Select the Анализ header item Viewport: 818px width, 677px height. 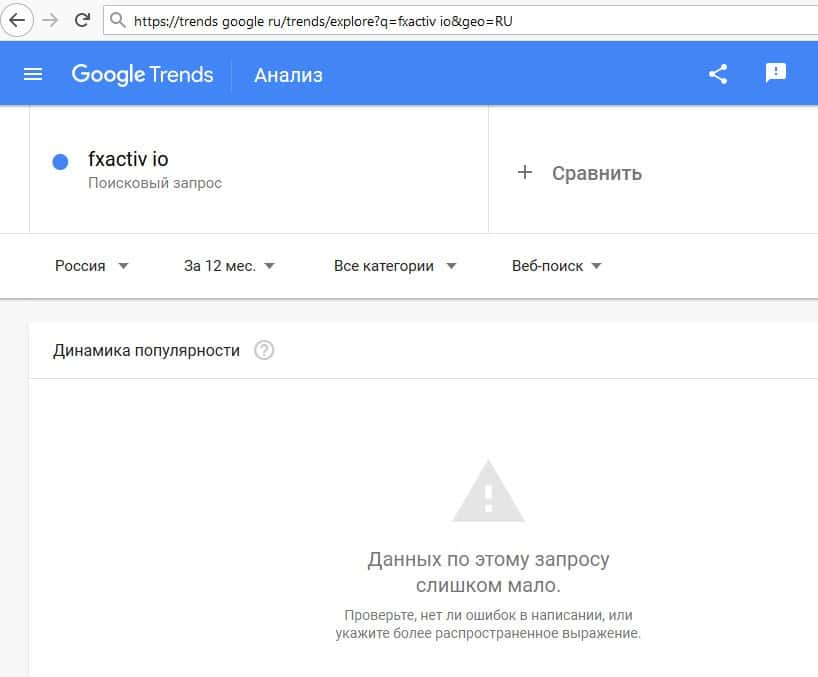pyautogui.click(x=288, y=75)
